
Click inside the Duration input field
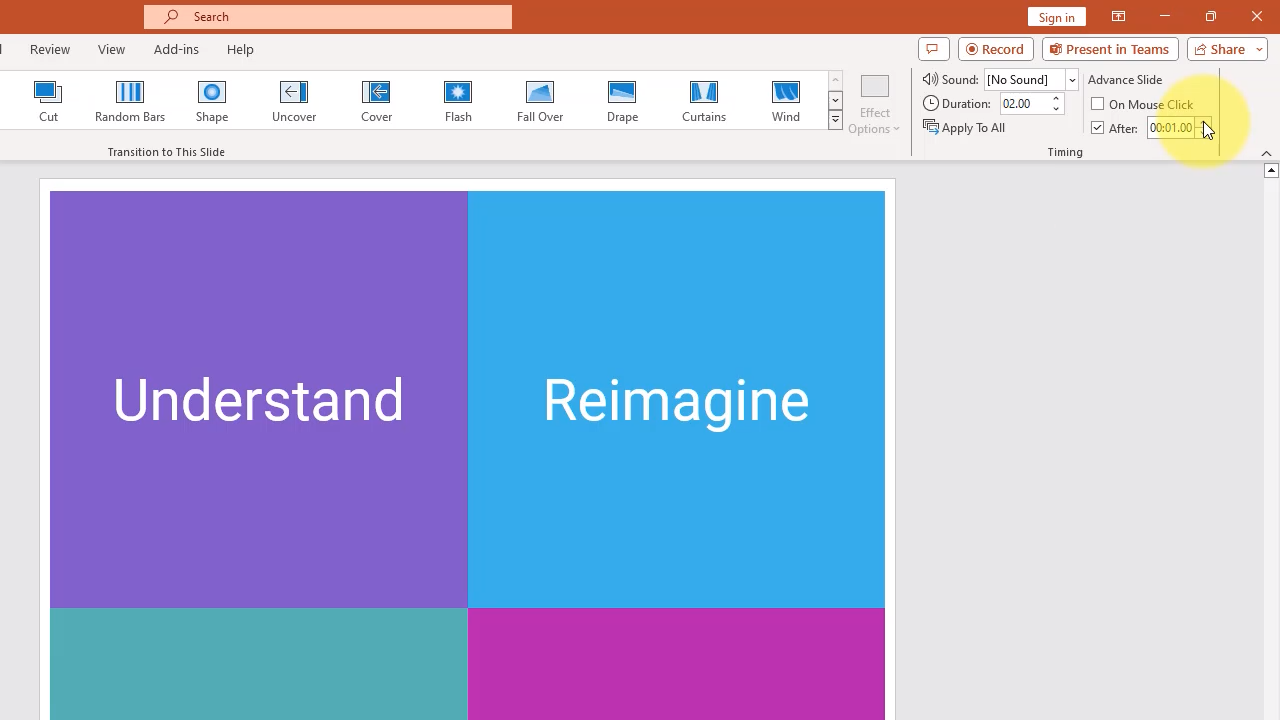[1023, 104]
